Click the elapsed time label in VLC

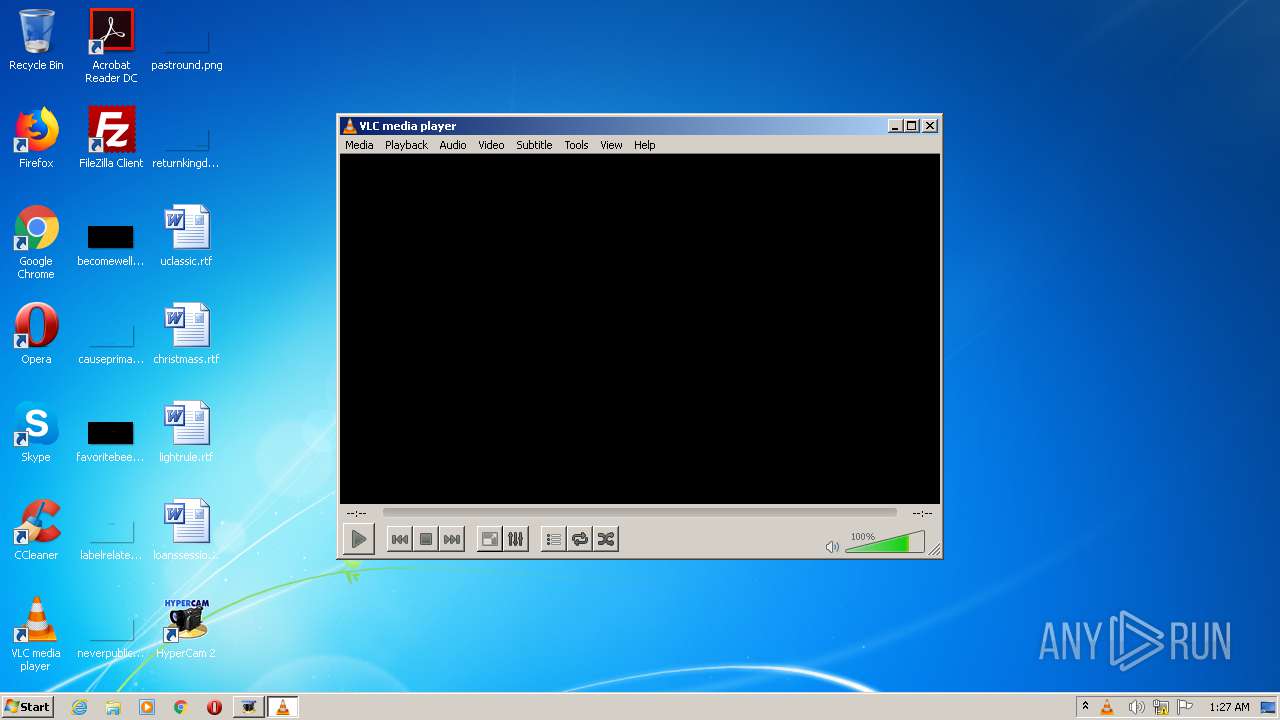point(357,513)
